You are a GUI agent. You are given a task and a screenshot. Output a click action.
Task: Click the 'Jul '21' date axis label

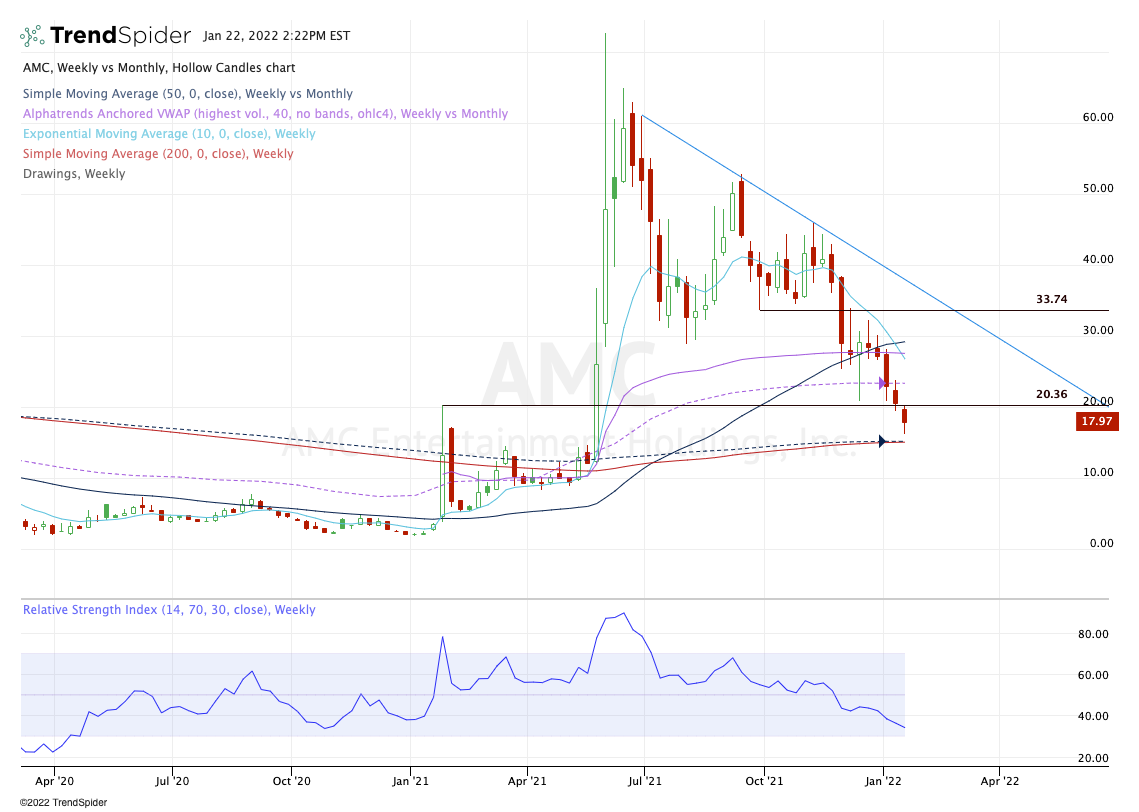[x=644, y=781]
